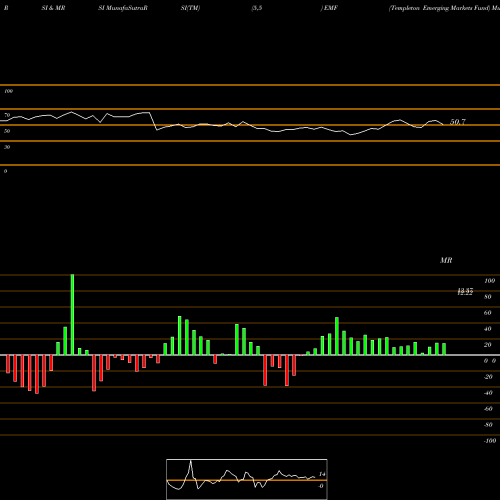The width and height of the screenshot is (500, 500).
Task: Click the '80' label on the MR axis
Action: (x=488, y=297)
